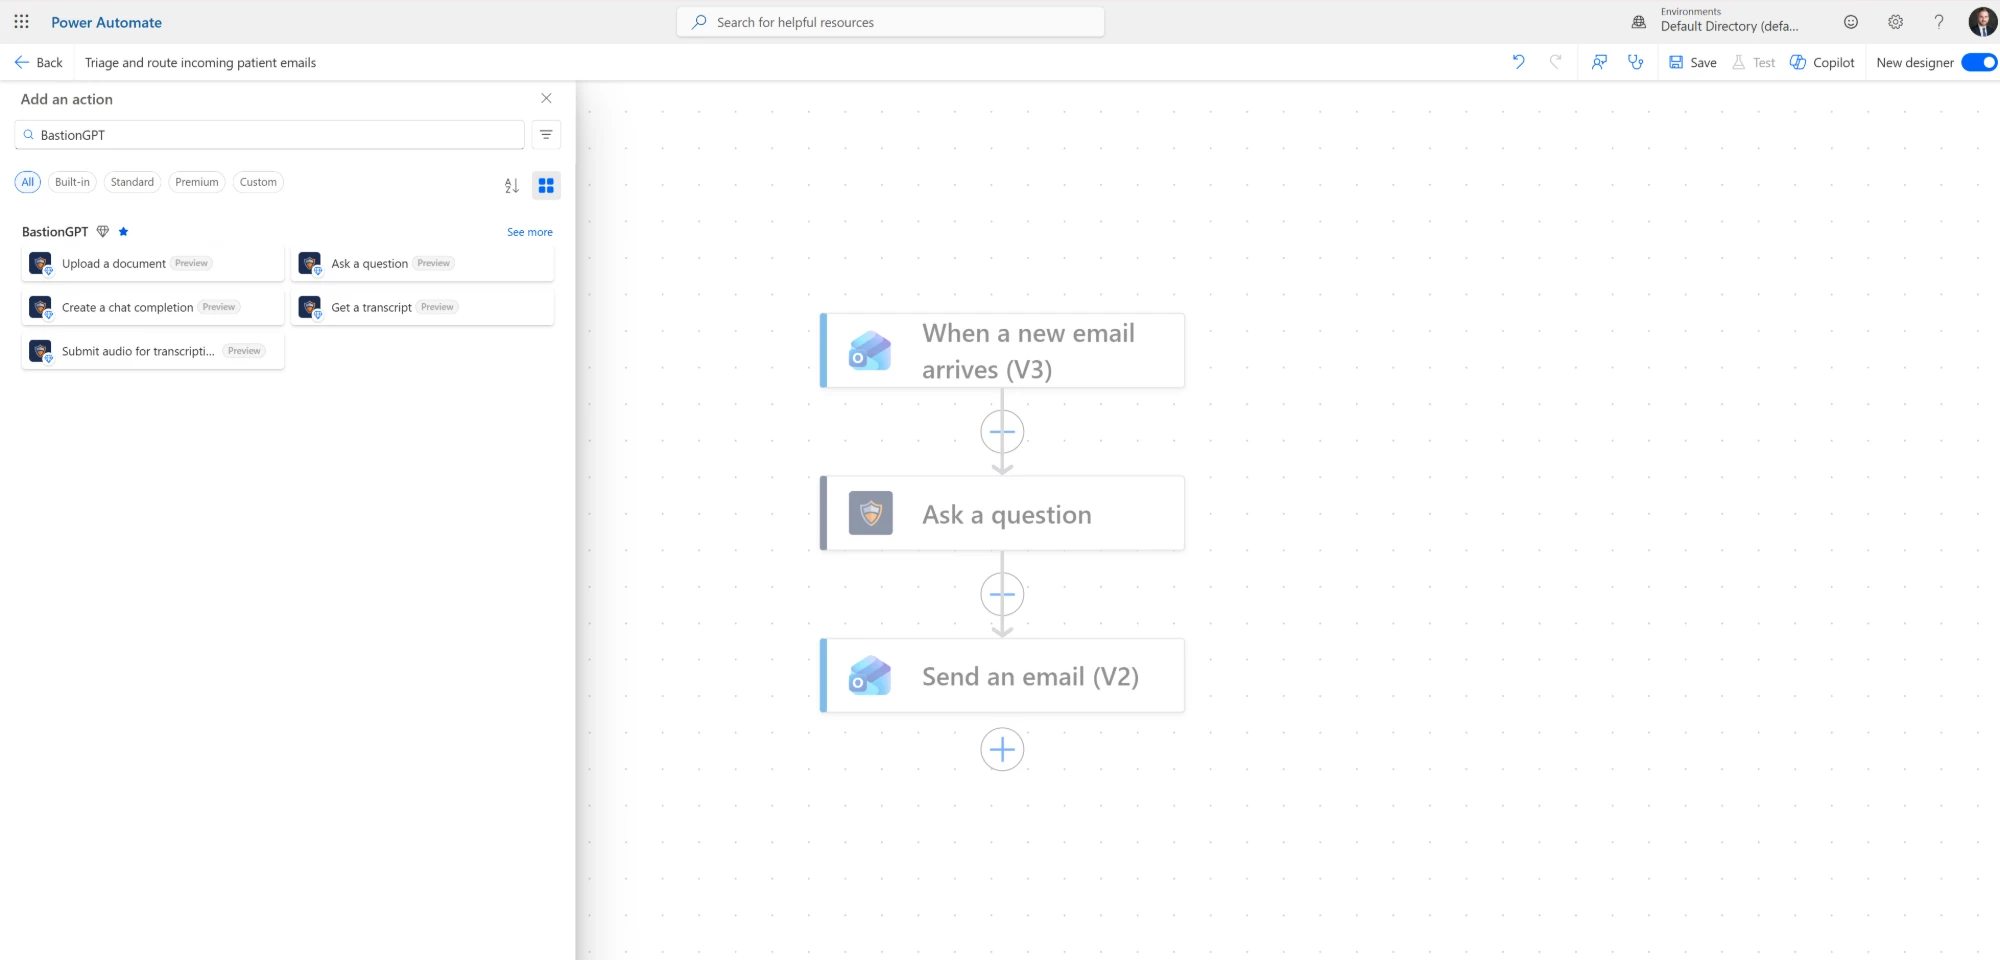Select the Ask a question card on canvas
Image resolution: width=2000 pixels, height=960 pixels.
coord(1002,513)
